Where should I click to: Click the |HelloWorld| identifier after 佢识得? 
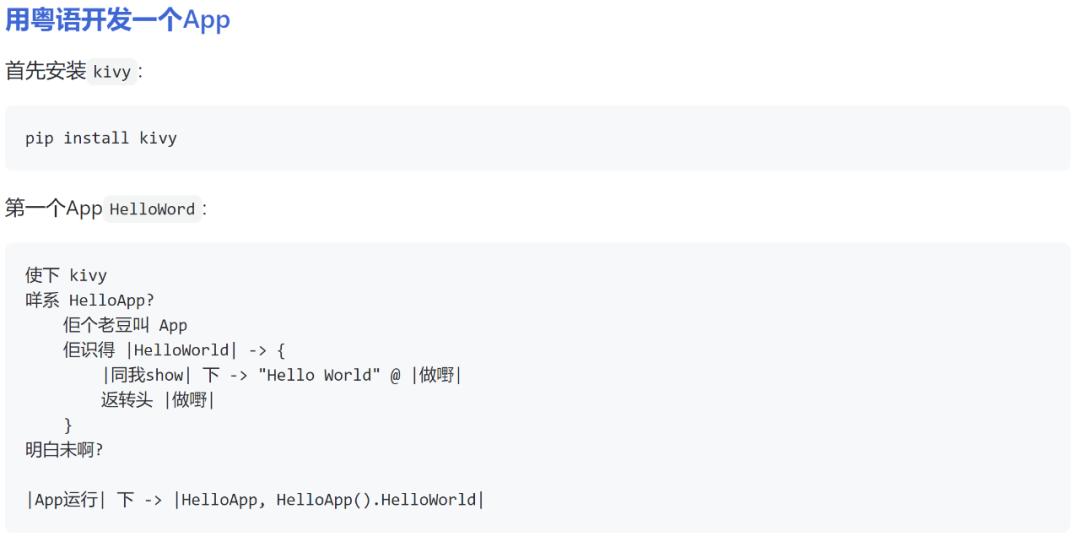click(x=182, y=350)
